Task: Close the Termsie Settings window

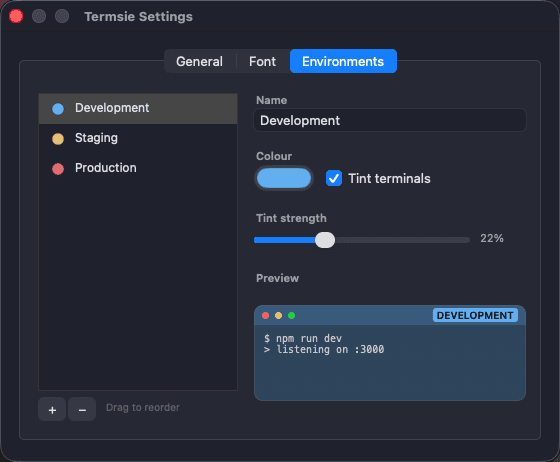Action: tap(16, 16)
